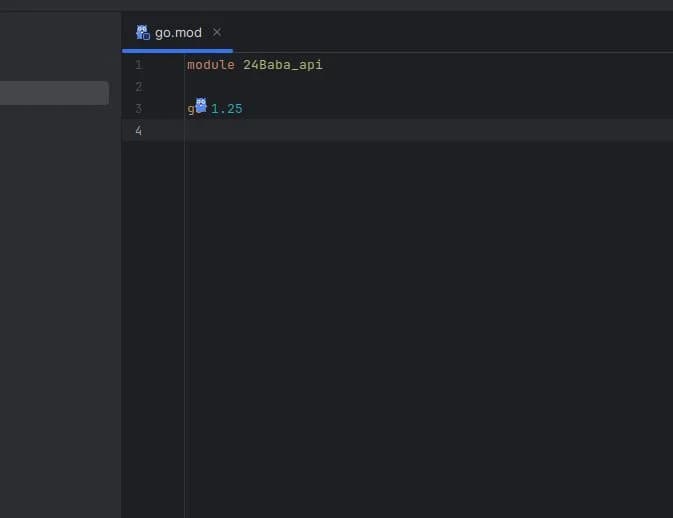Click line number 2 in gutter
This screenshot has height=518, width=673.
(139, 87)
